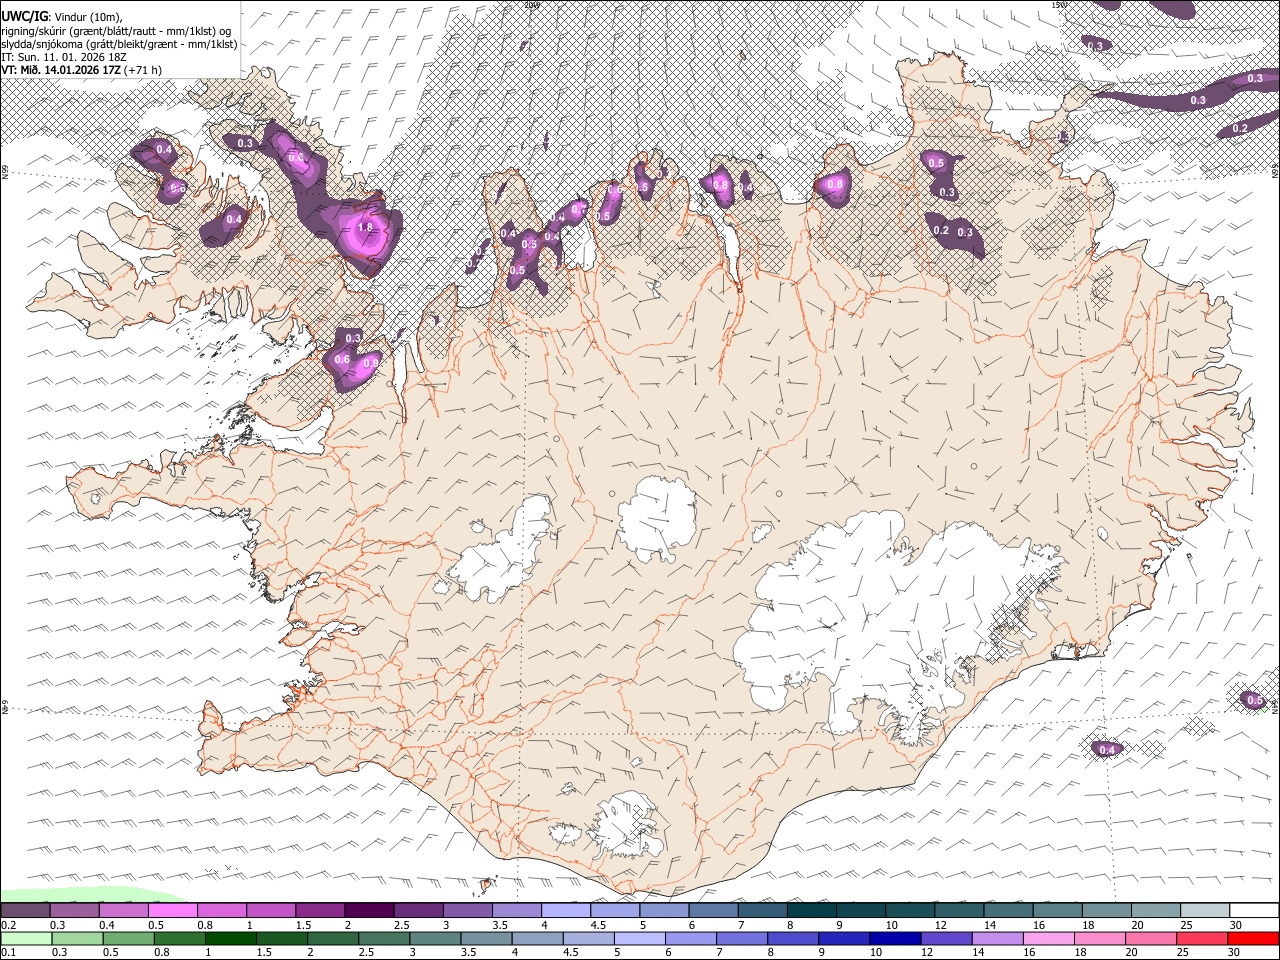Select the pale green 0.1 rain scale swatch

(x=26, y=938)
